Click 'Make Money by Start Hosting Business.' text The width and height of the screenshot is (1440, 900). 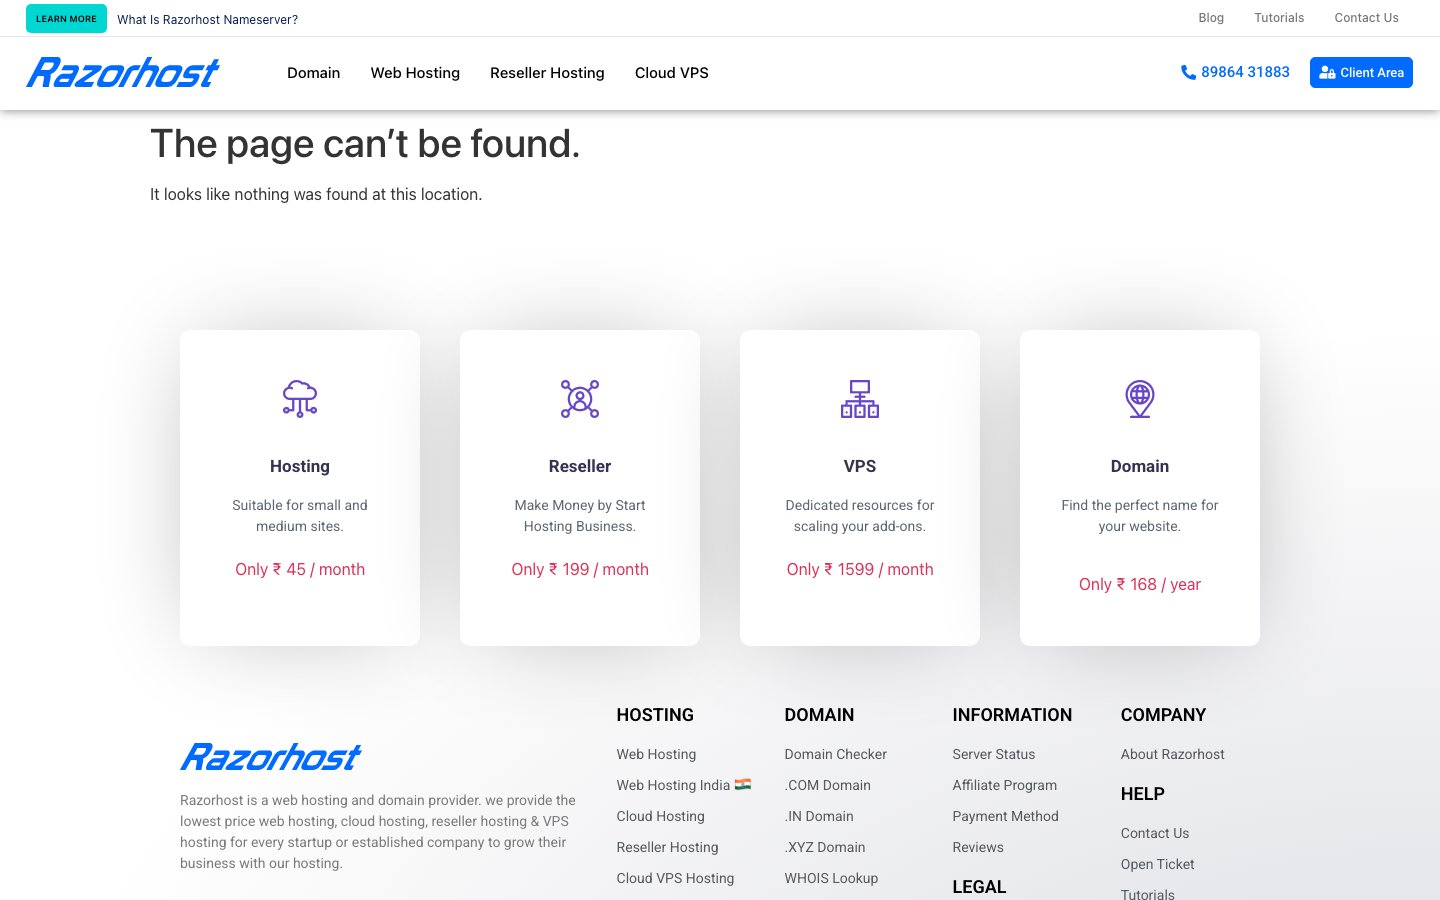click(x=580, y=516)
